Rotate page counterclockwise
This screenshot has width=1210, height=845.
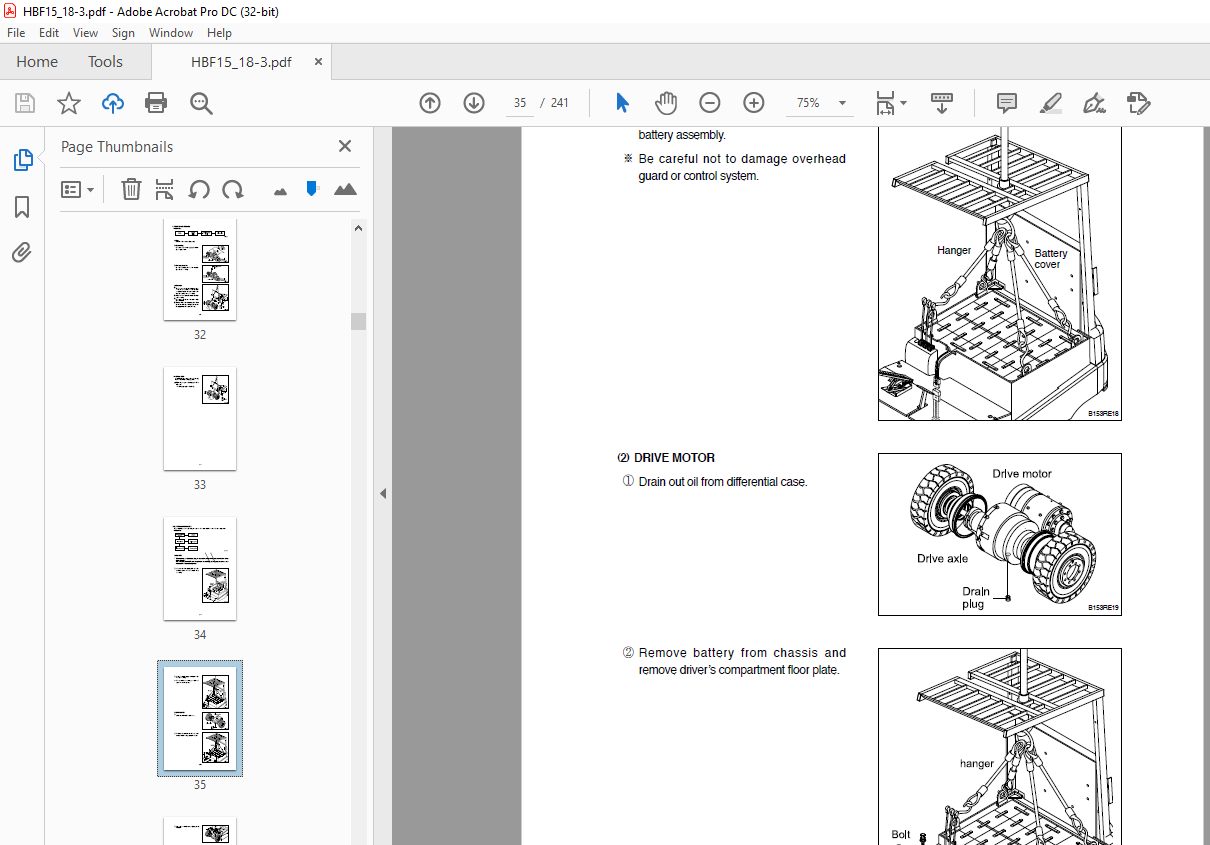point(199,189)
